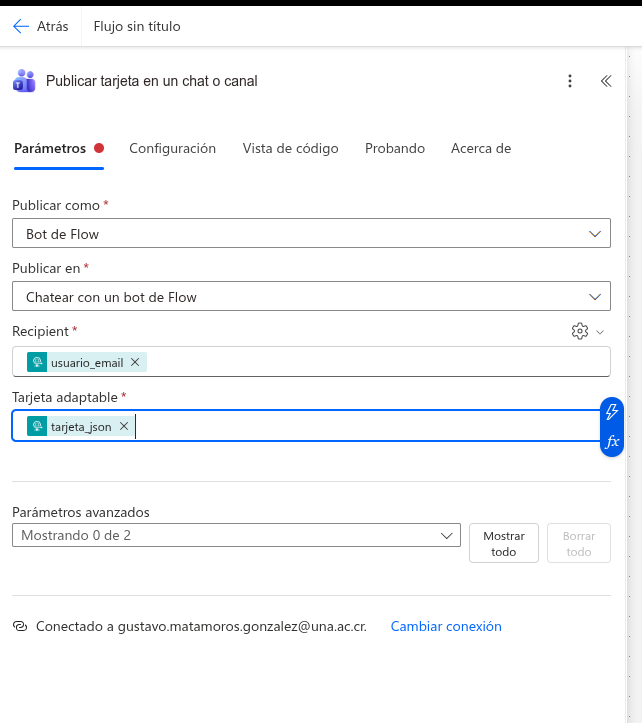This screenshot has height=723, width=642.
Task: Switch to the Configuración tab
Action: (172, 148)
